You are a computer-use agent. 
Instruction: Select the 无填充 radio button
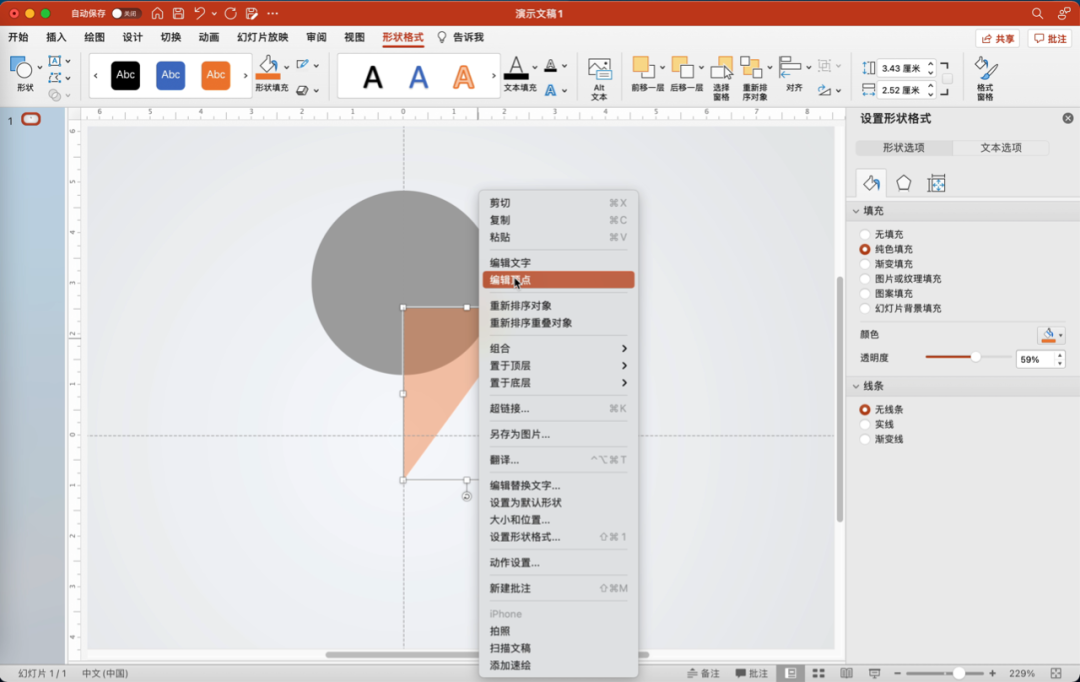click(x=865, y=234)
